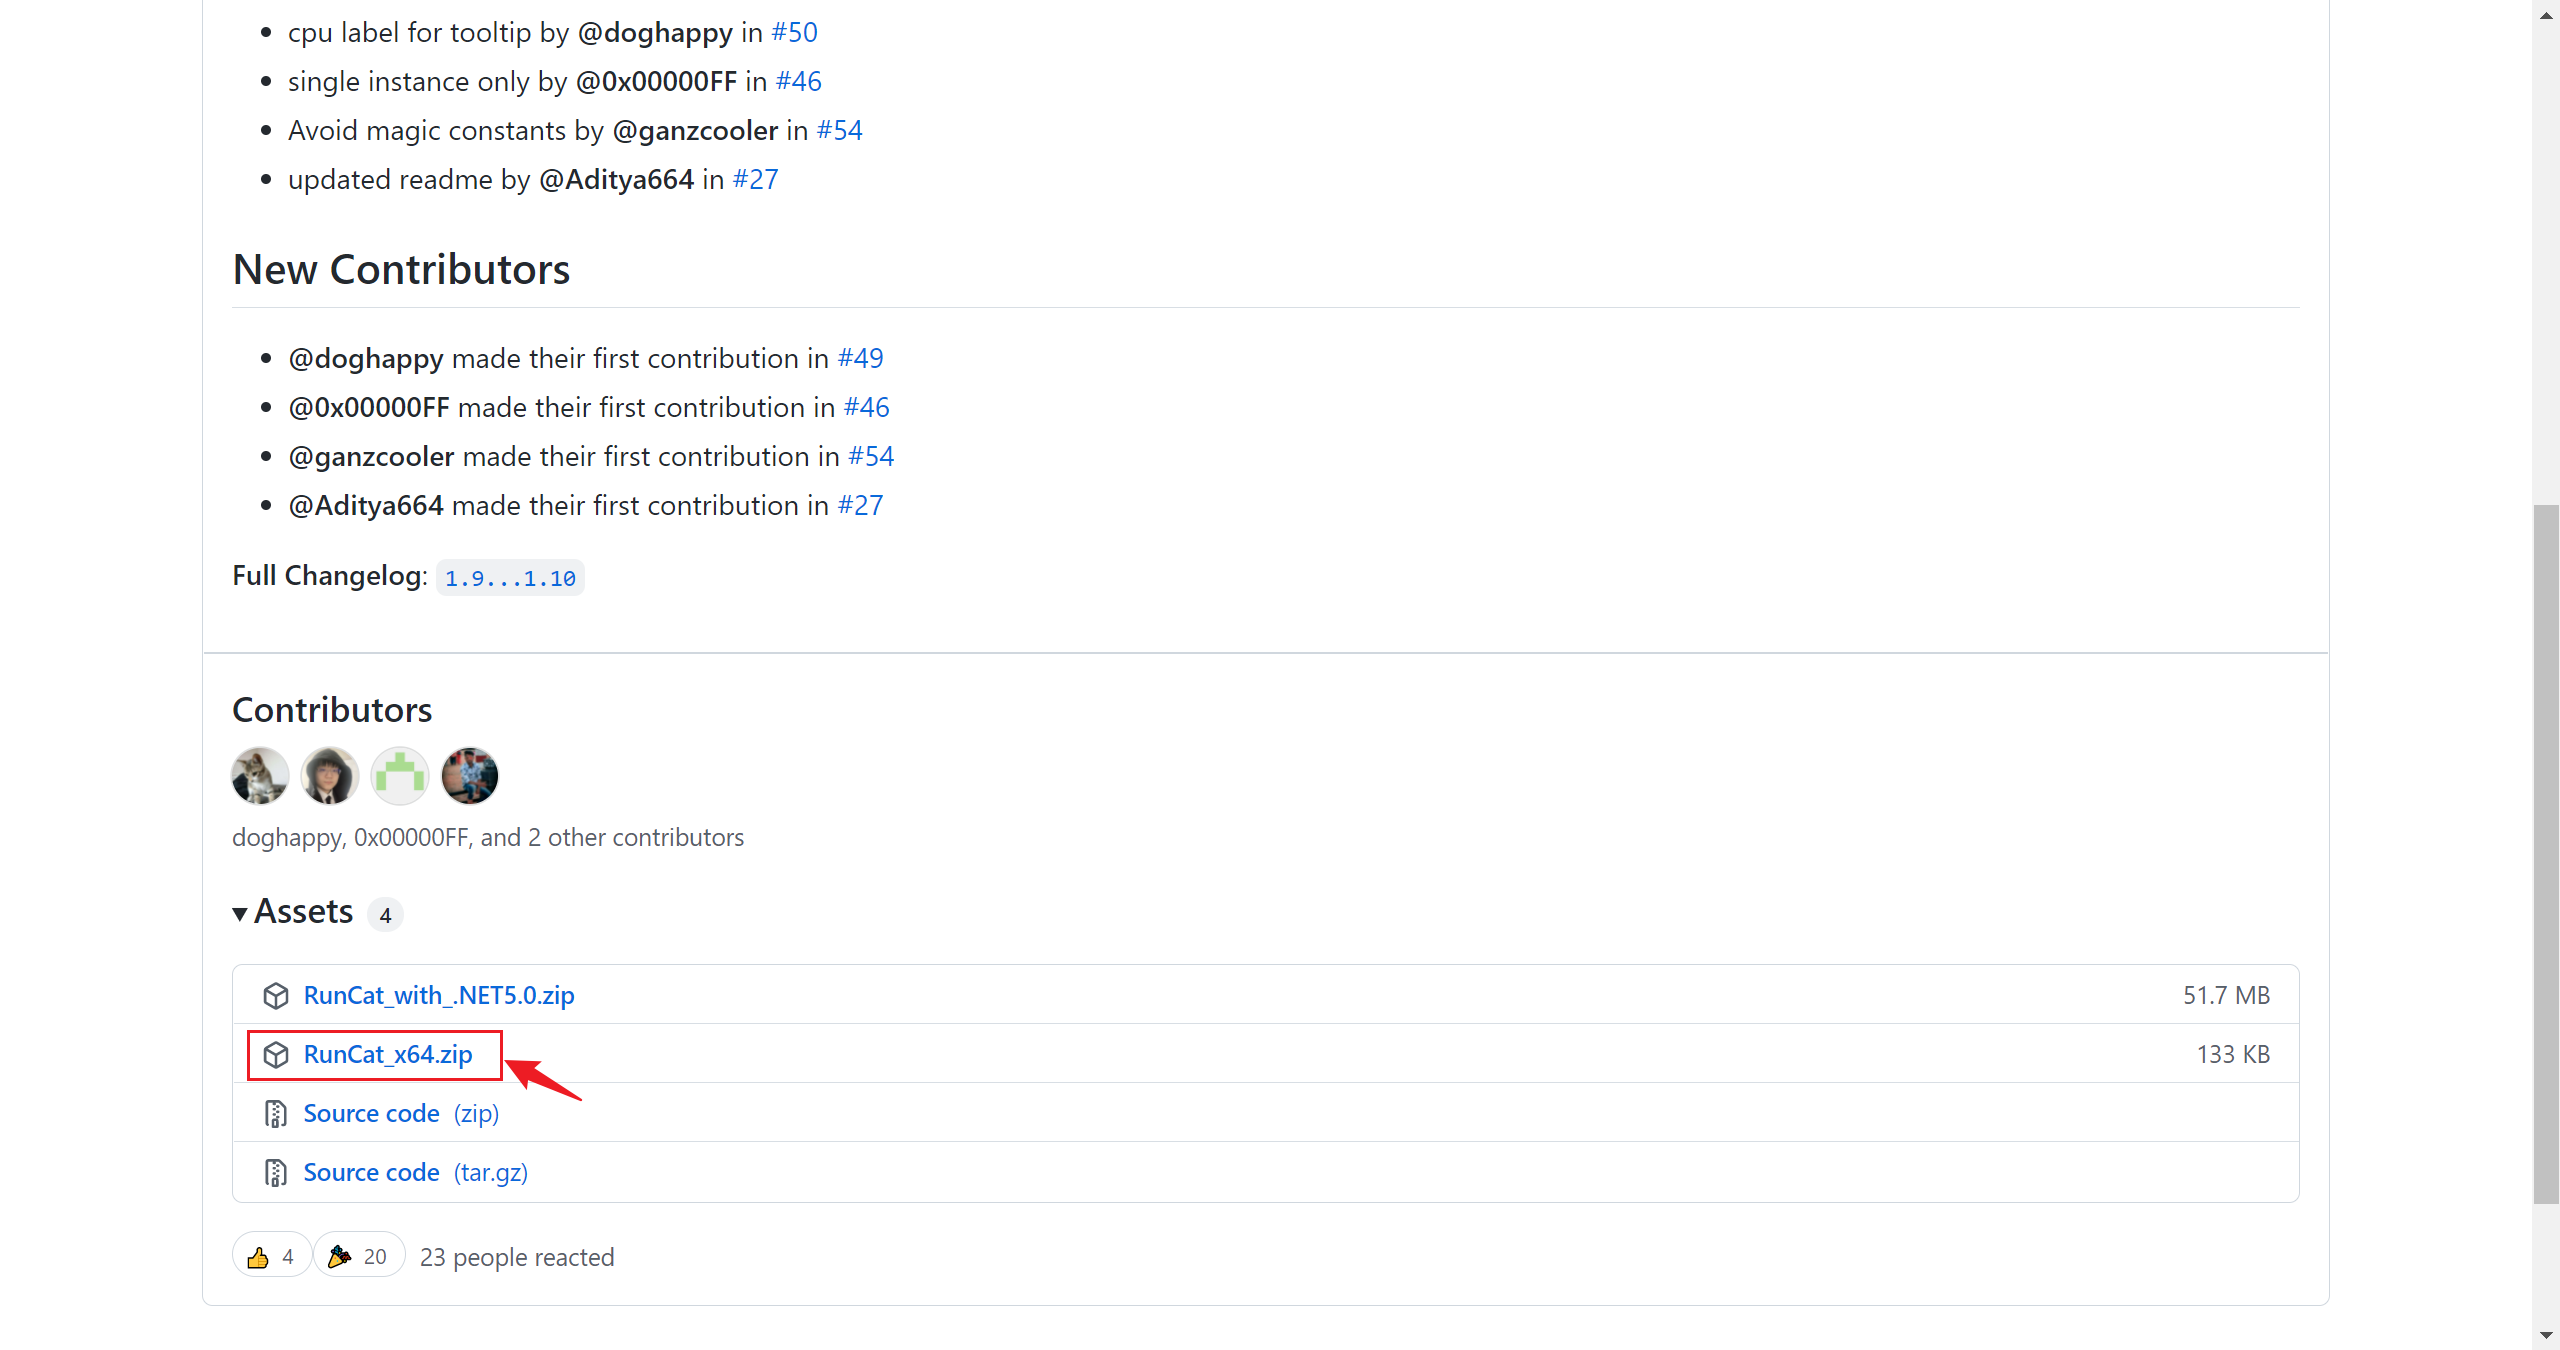Click the package icon beside RunCat_with_.NET5.0.zip
The height and width of the screenshot is (1350, 2560).
click(276, 996)
